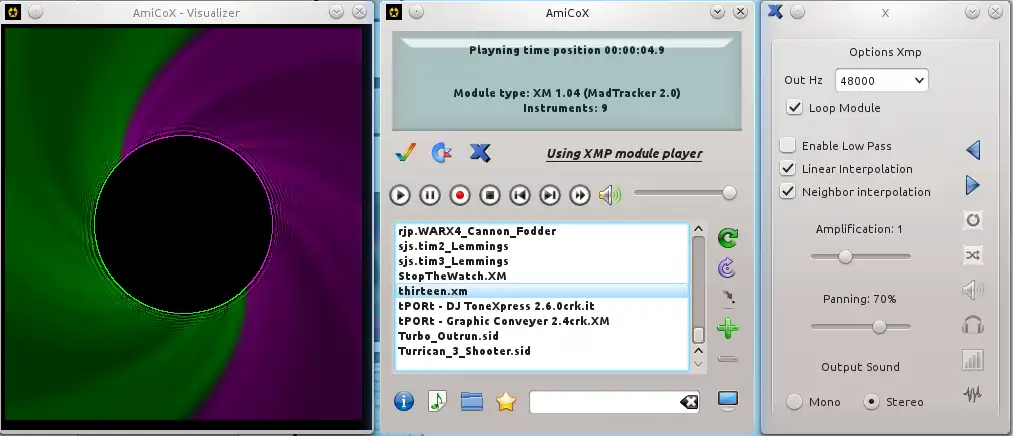Viewport: 1013px width, 436px height.
Task: Click the up arrow at the playlist scrollbar top
Action: 698,229
